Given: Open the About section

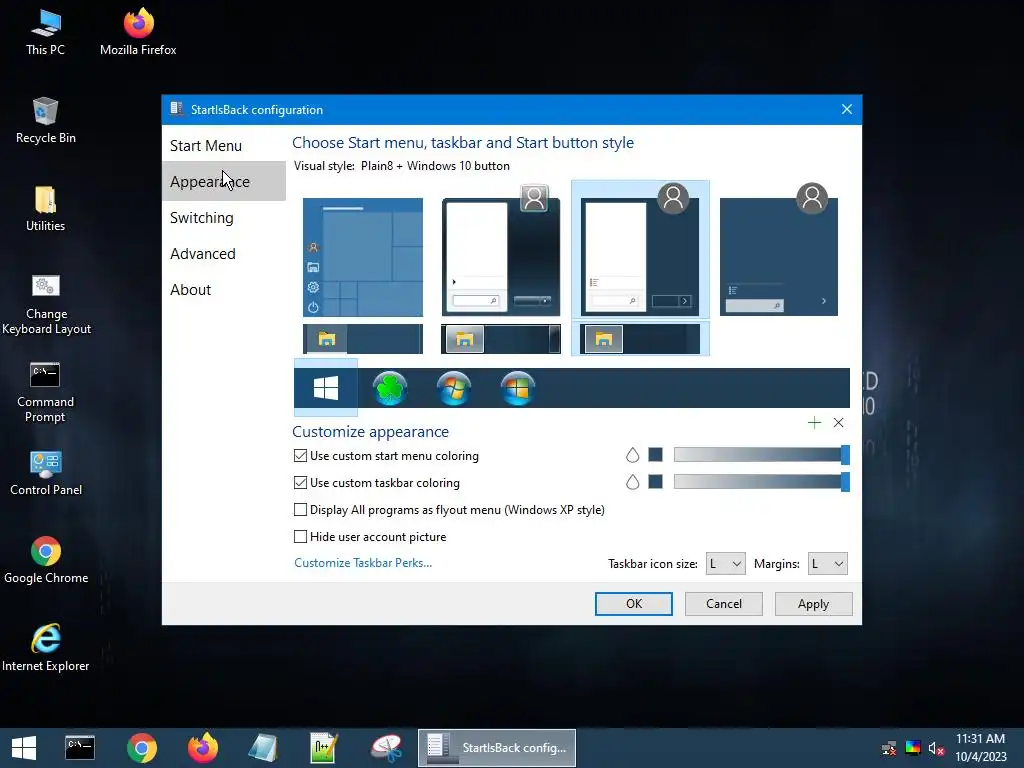Looking at the screenshot, I should pyautogui.click(x=223, y=289).
